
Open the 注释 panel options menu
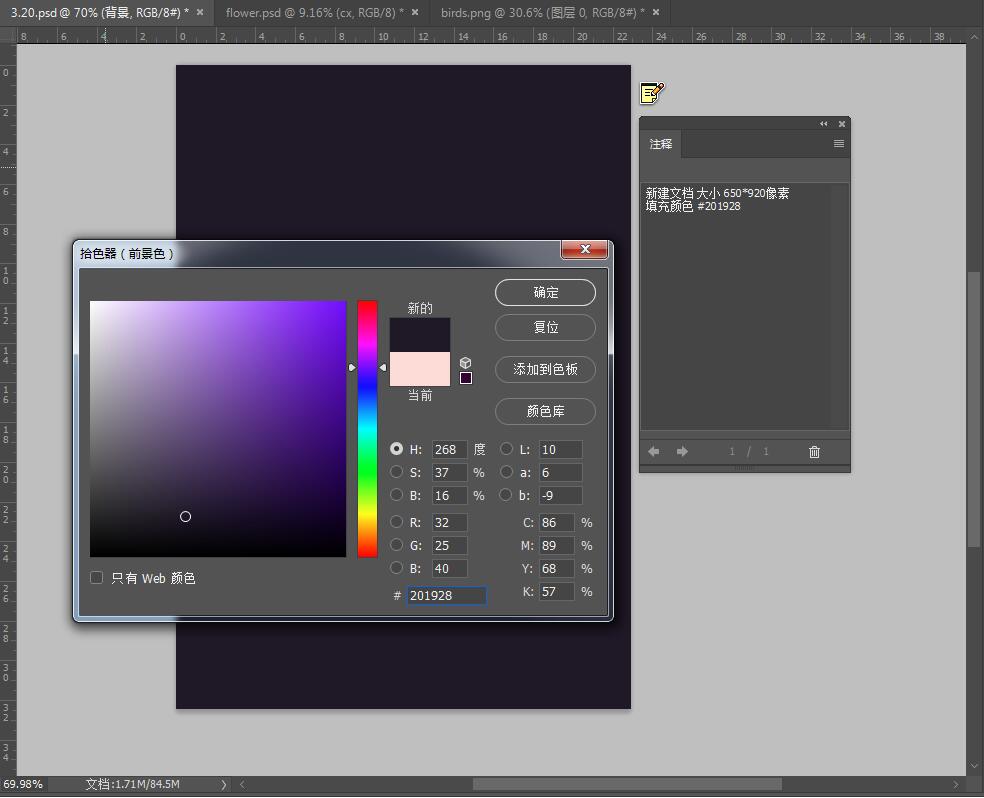click(838, 144)
